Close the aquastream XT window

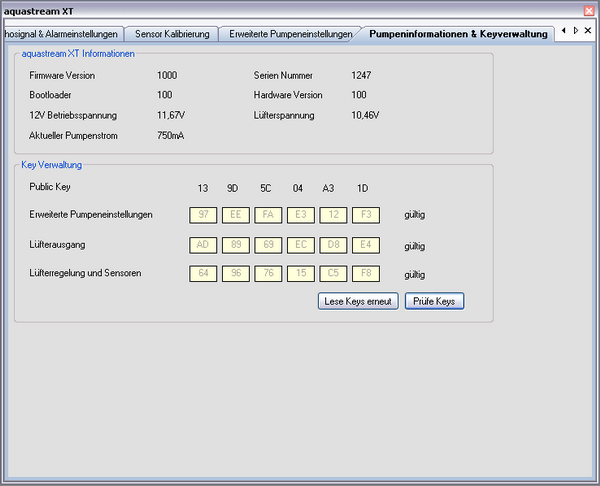tap(589, 11)
